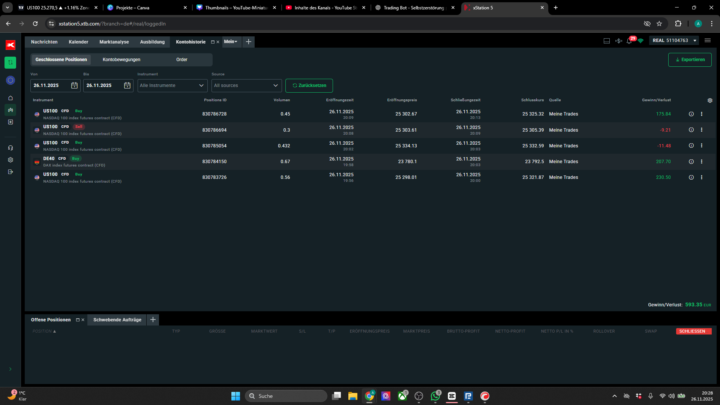The image size is (720, 405).
Task: Select the Offene Positionen tab
Action: tap(51, 320)
